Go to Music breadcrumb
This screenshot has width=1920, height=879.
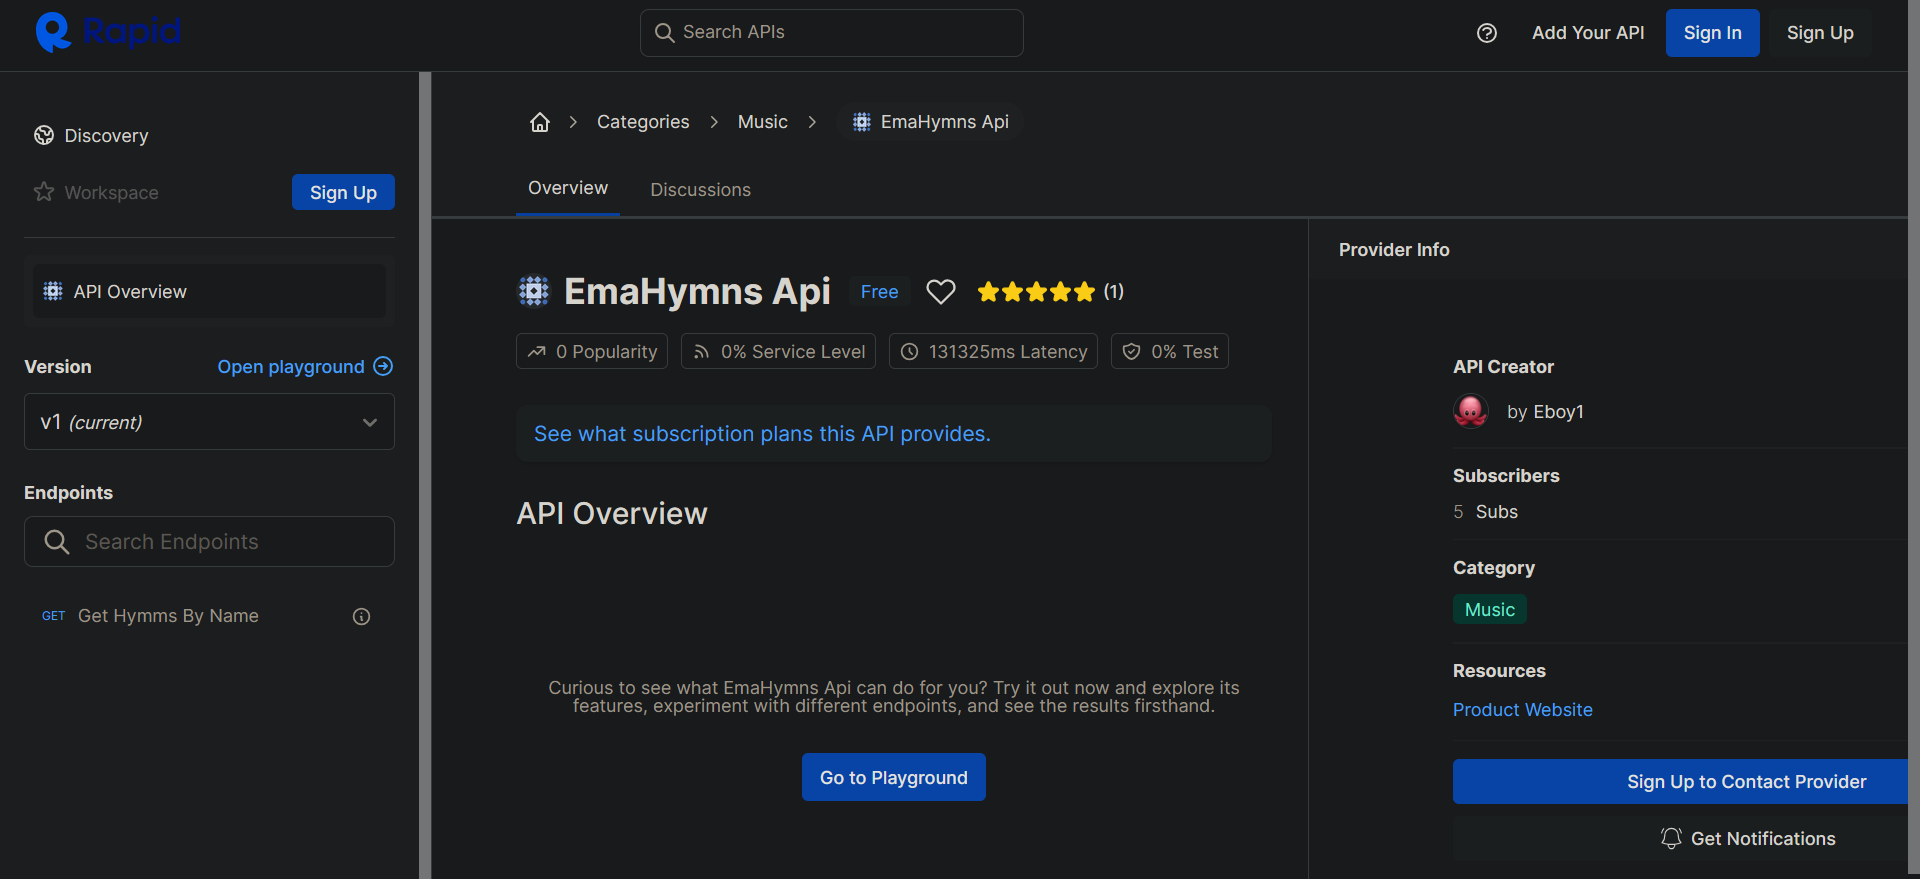[763, 122]
